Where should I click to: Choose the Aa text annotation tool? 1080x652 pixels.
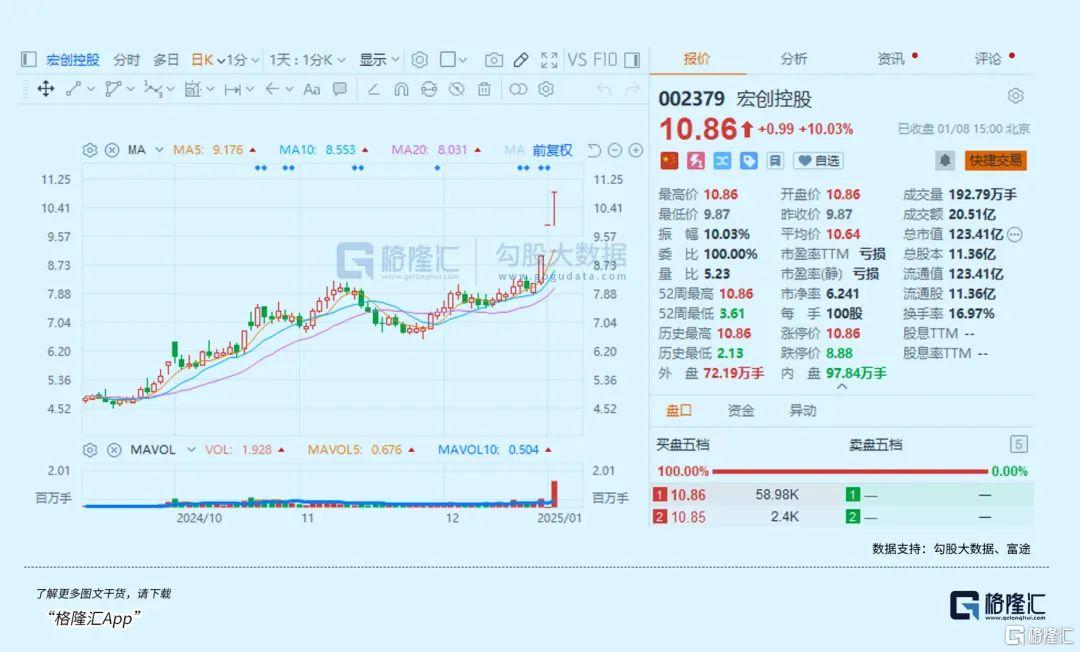(x=312, y=89)
